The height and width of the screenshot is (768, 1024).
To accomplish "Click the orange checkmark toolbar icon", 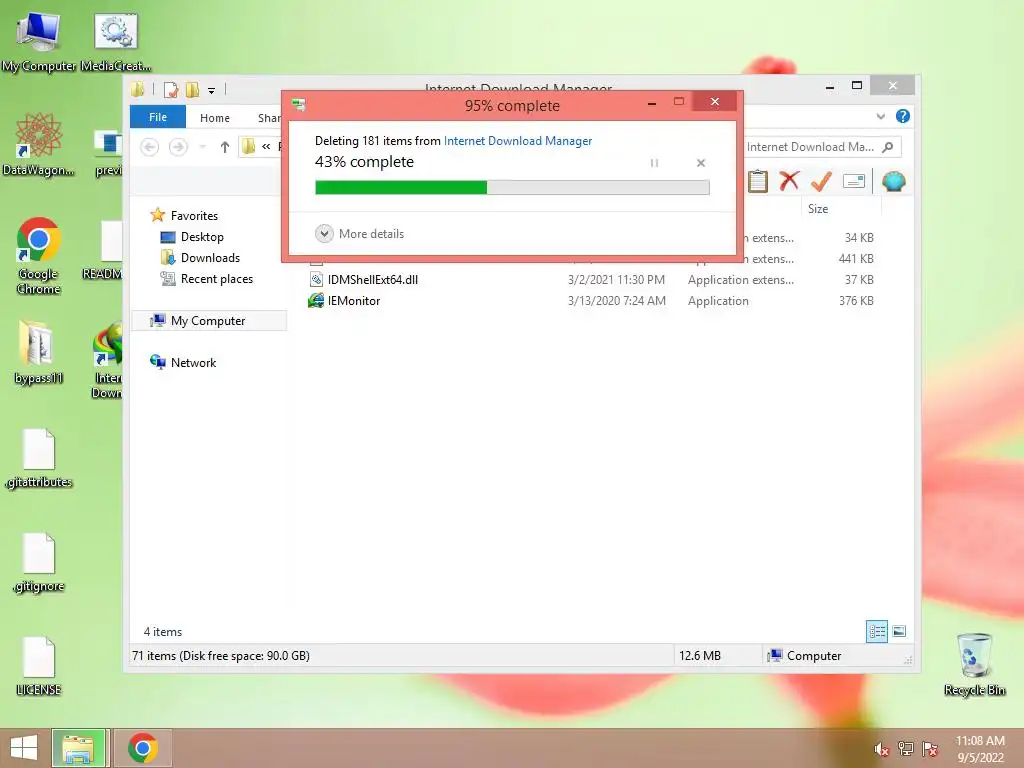I will click(x=821, y=181).
